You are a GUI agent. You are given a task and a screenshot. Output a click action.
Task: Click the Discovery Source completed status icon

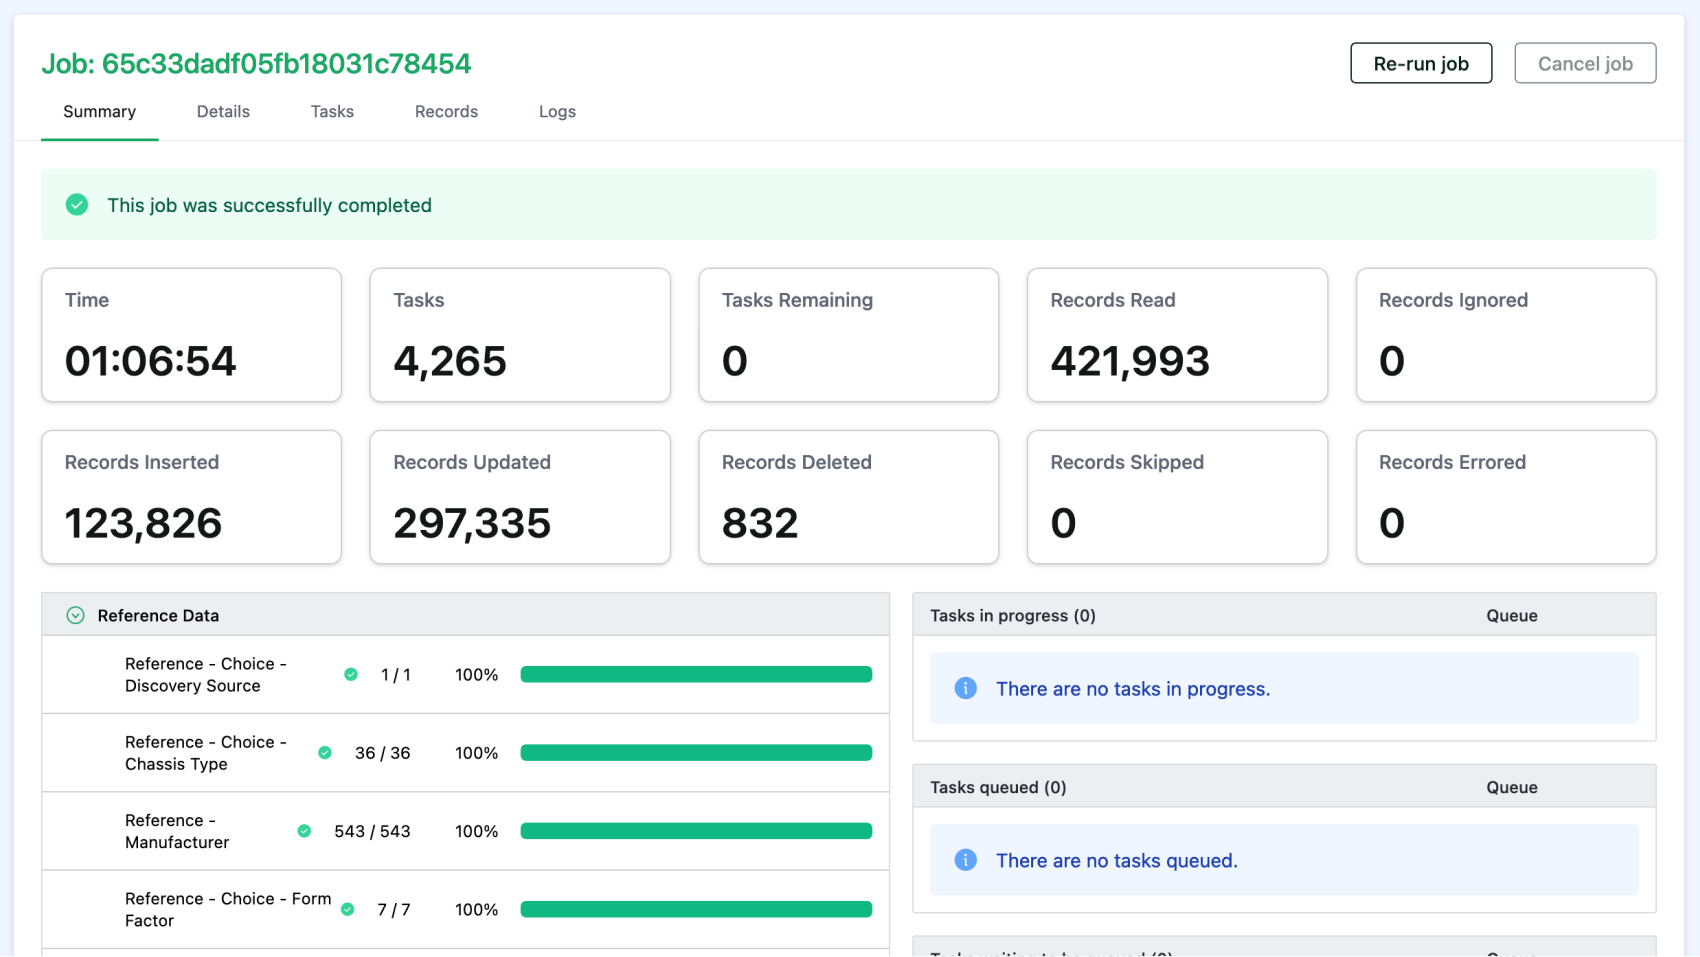pyautogui.click(x=351, y=675)
